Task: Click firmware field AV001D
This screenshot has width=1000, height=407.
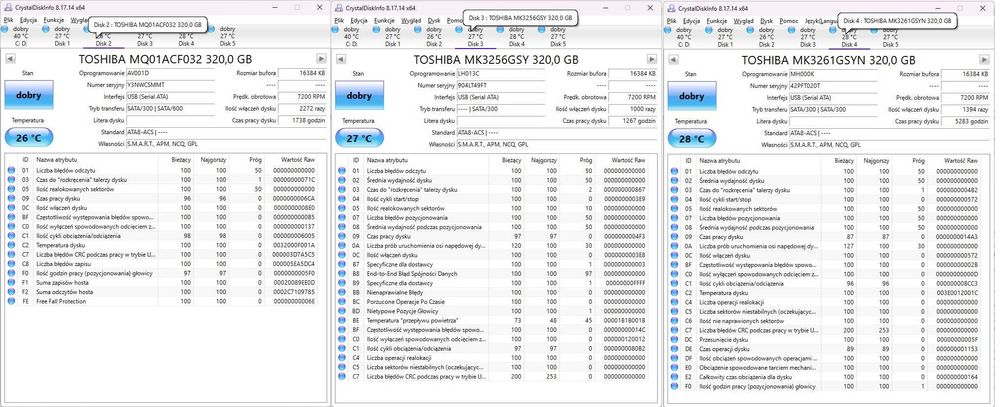Action: [x=170, y=73]
